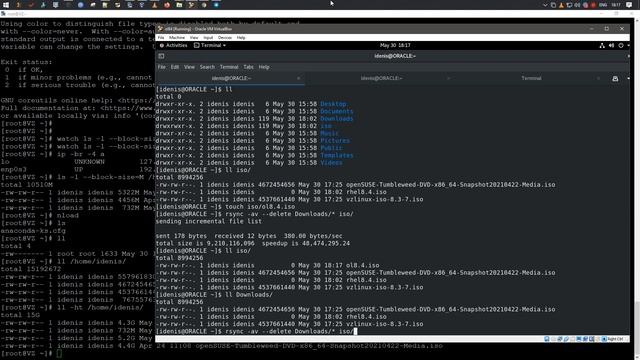Switch to the tab named Terminal

pyautogui.click(x=531, y=78)
